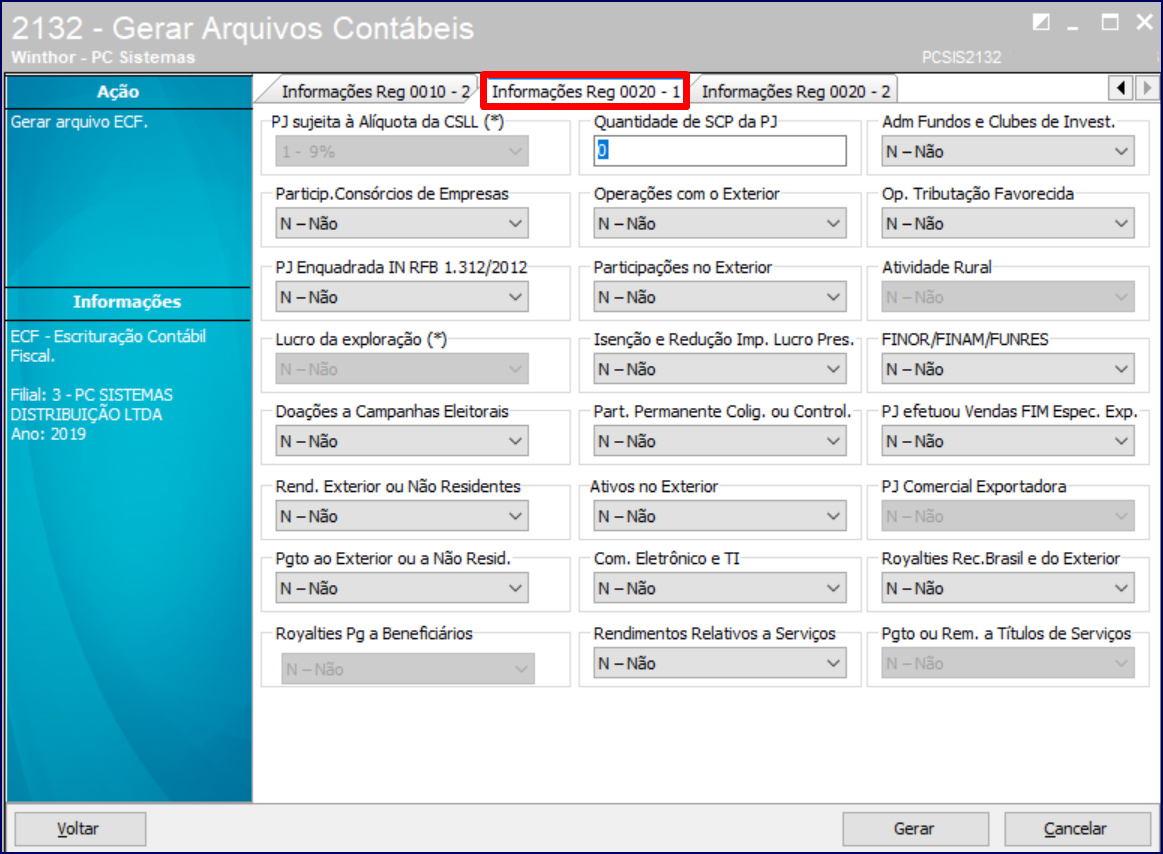
Task: Open Rendimentos Relativos a Serviços dropdown
Action: click(719, 663)
